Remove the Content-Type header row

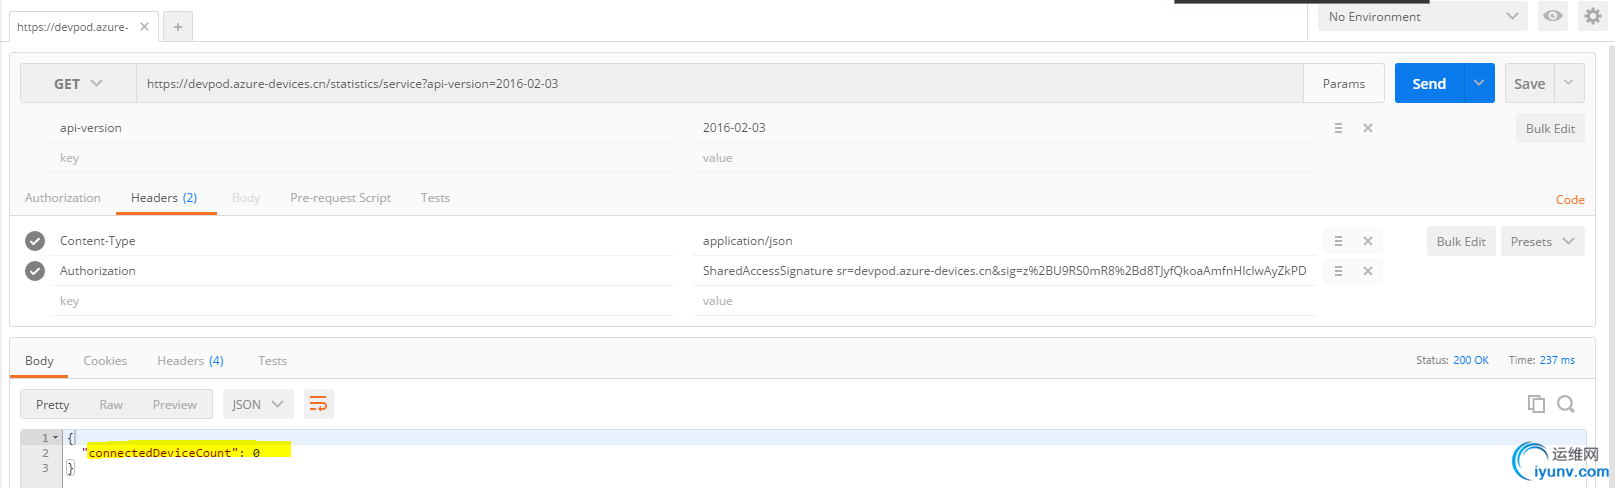[1368, 241]
